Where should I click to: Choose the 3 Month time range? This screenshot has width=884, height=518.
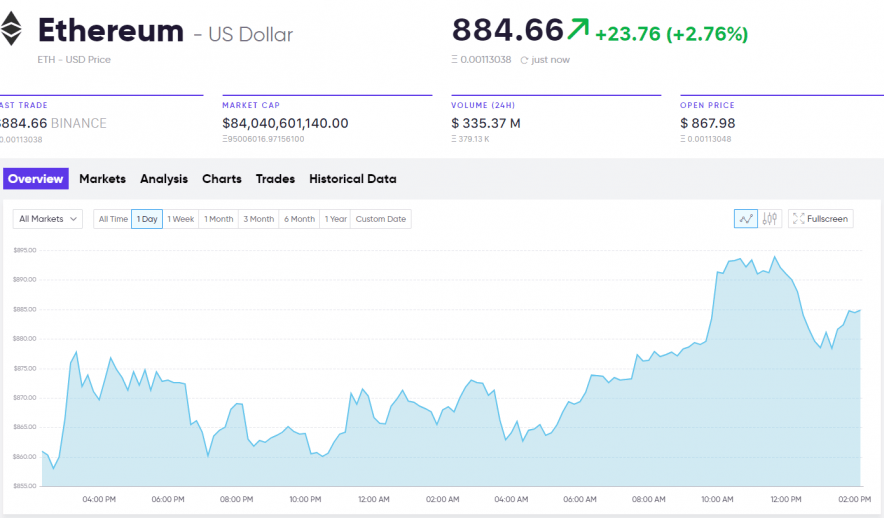coord(258,219)
